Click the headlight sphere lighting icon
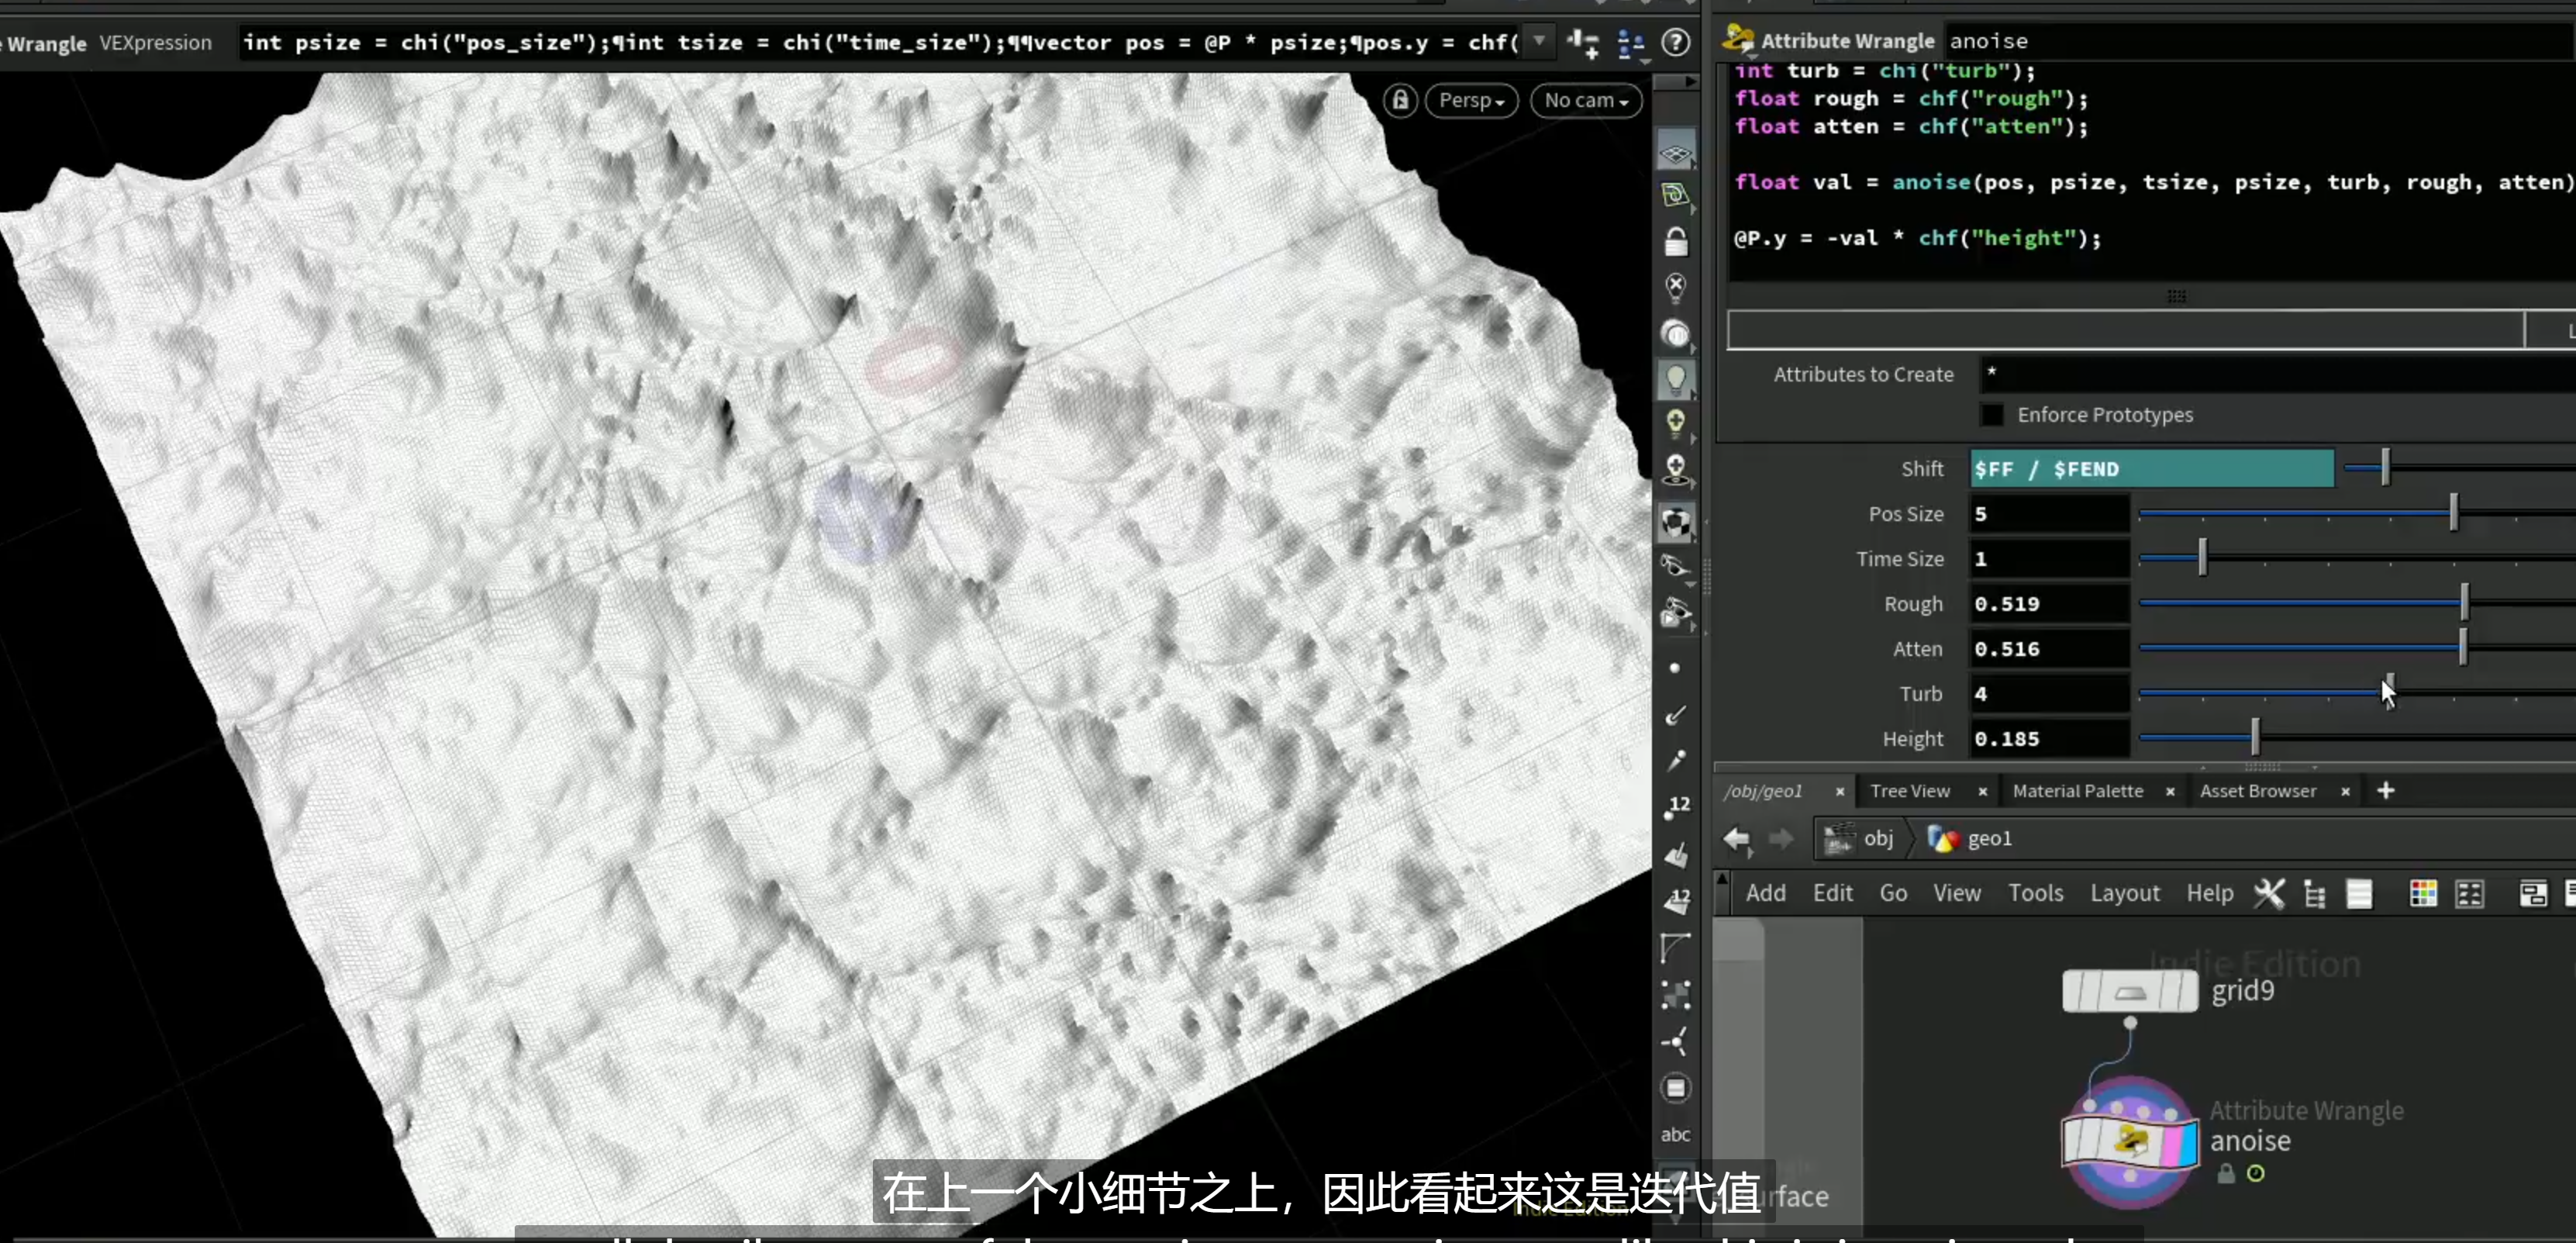Viewport: 2576px width, 1243px height. coord(1676,334)
